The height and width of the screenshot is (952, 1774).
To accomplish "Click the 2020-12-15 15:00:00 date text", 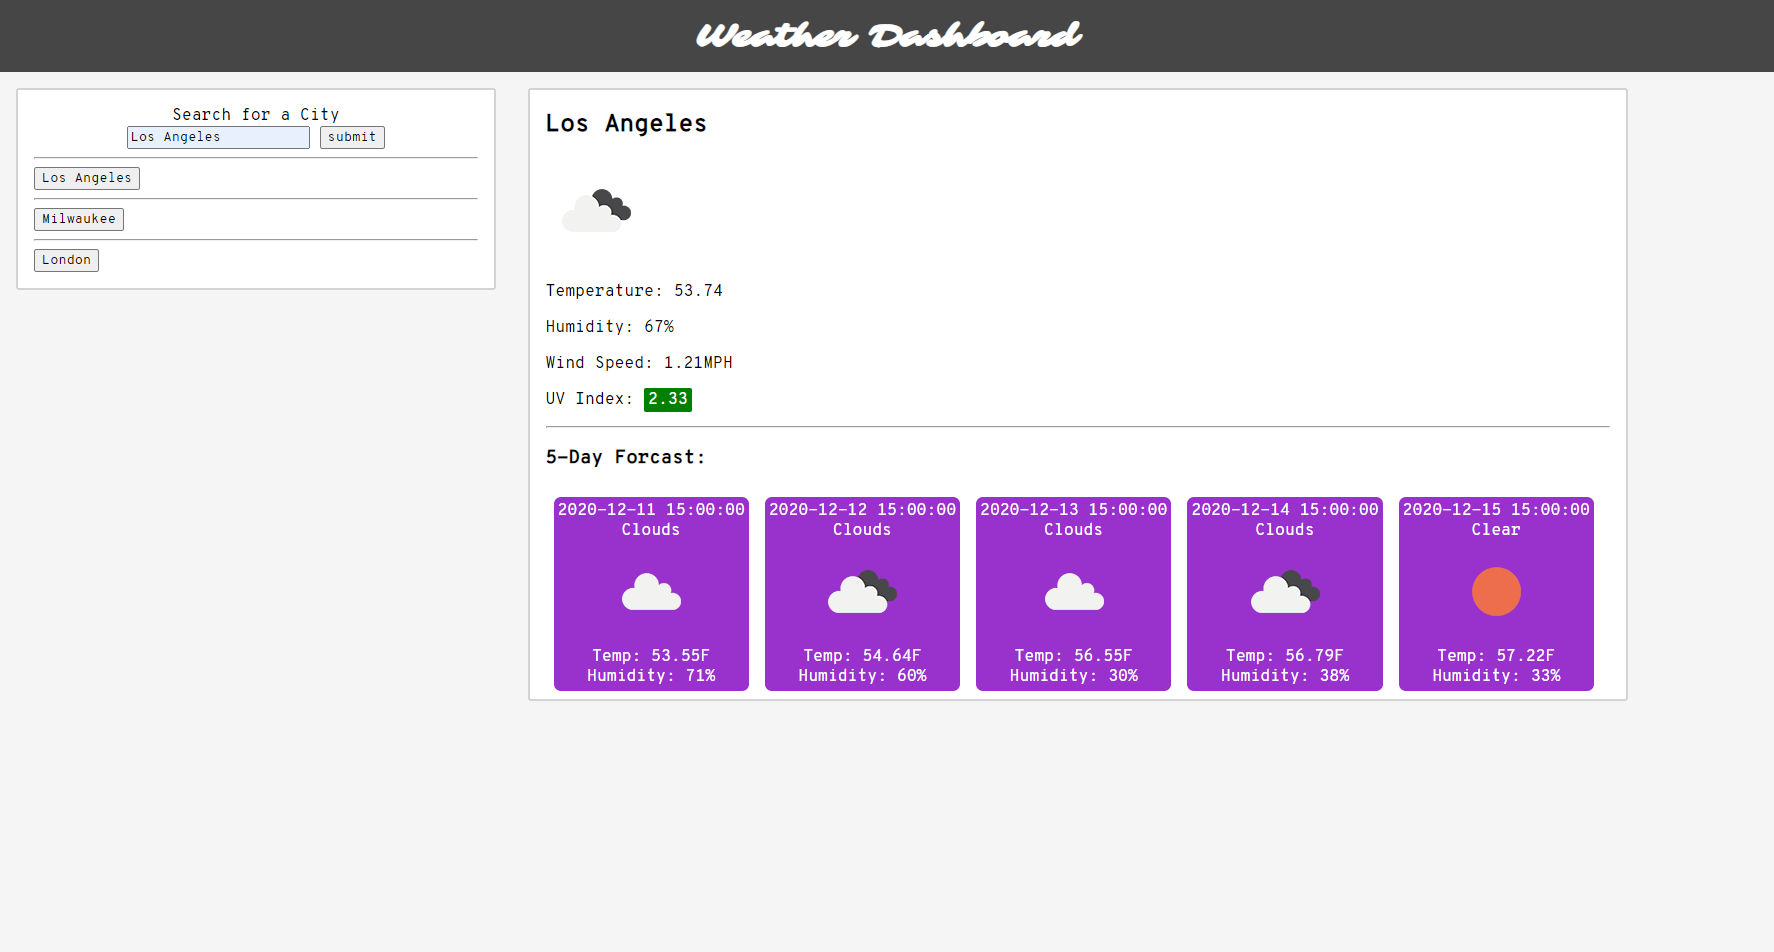I will (x=1496, y=509).
